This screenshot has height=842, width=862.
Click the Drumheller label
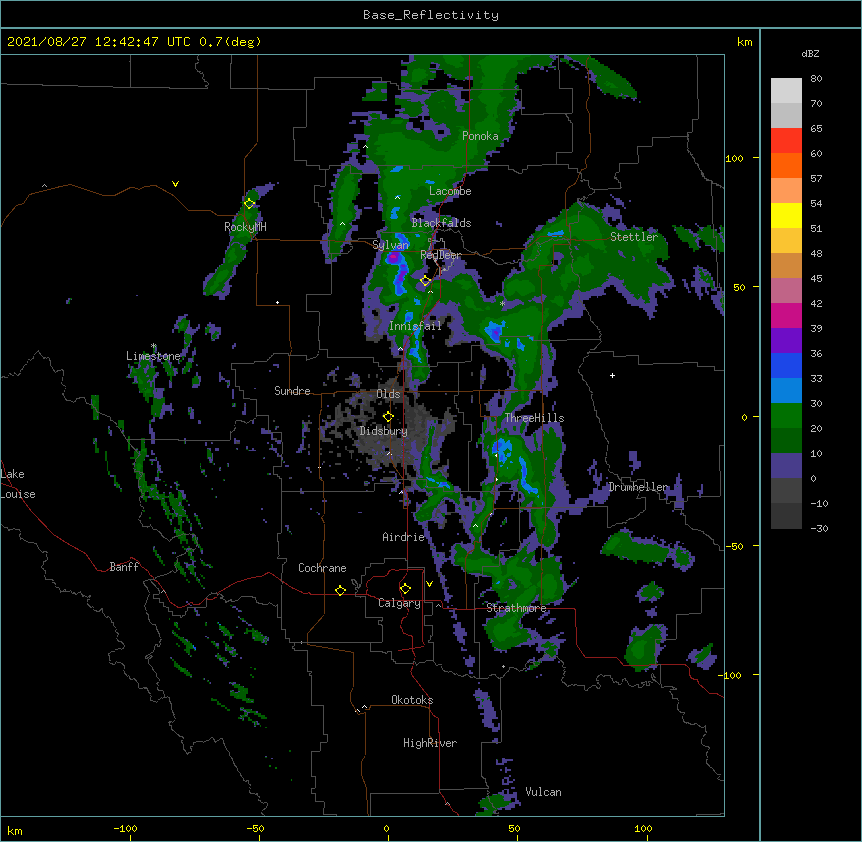click(x=638, y=487)
